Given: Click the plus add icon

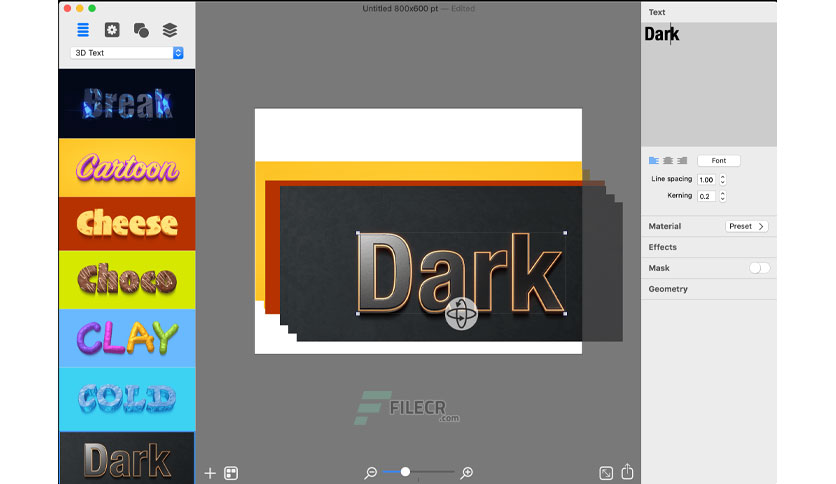Looking at the screenshot, I should [210, 473].
